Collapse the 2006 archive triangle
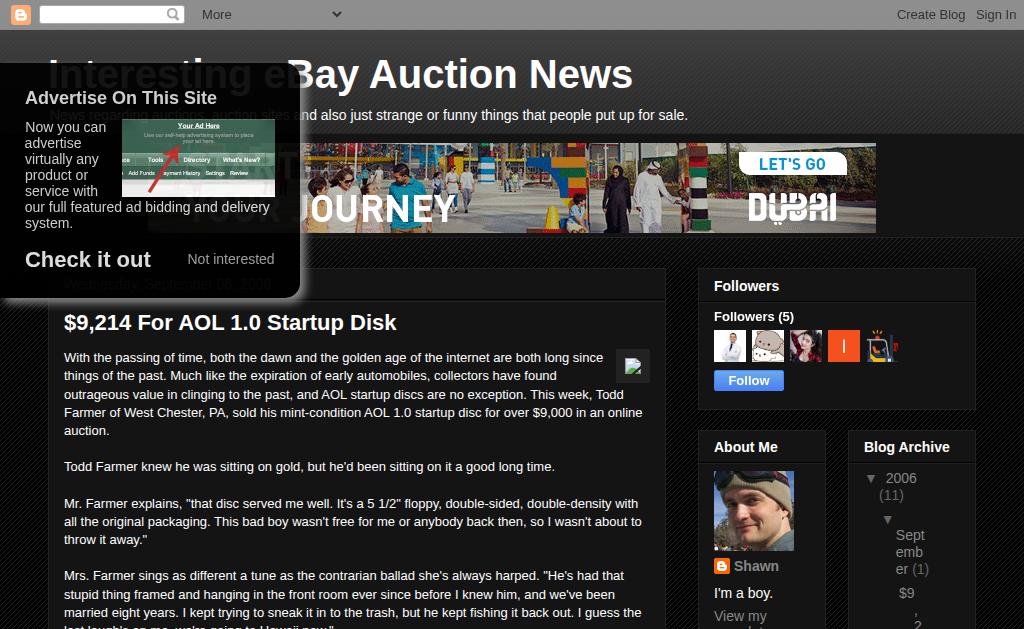 coord(871,479)
